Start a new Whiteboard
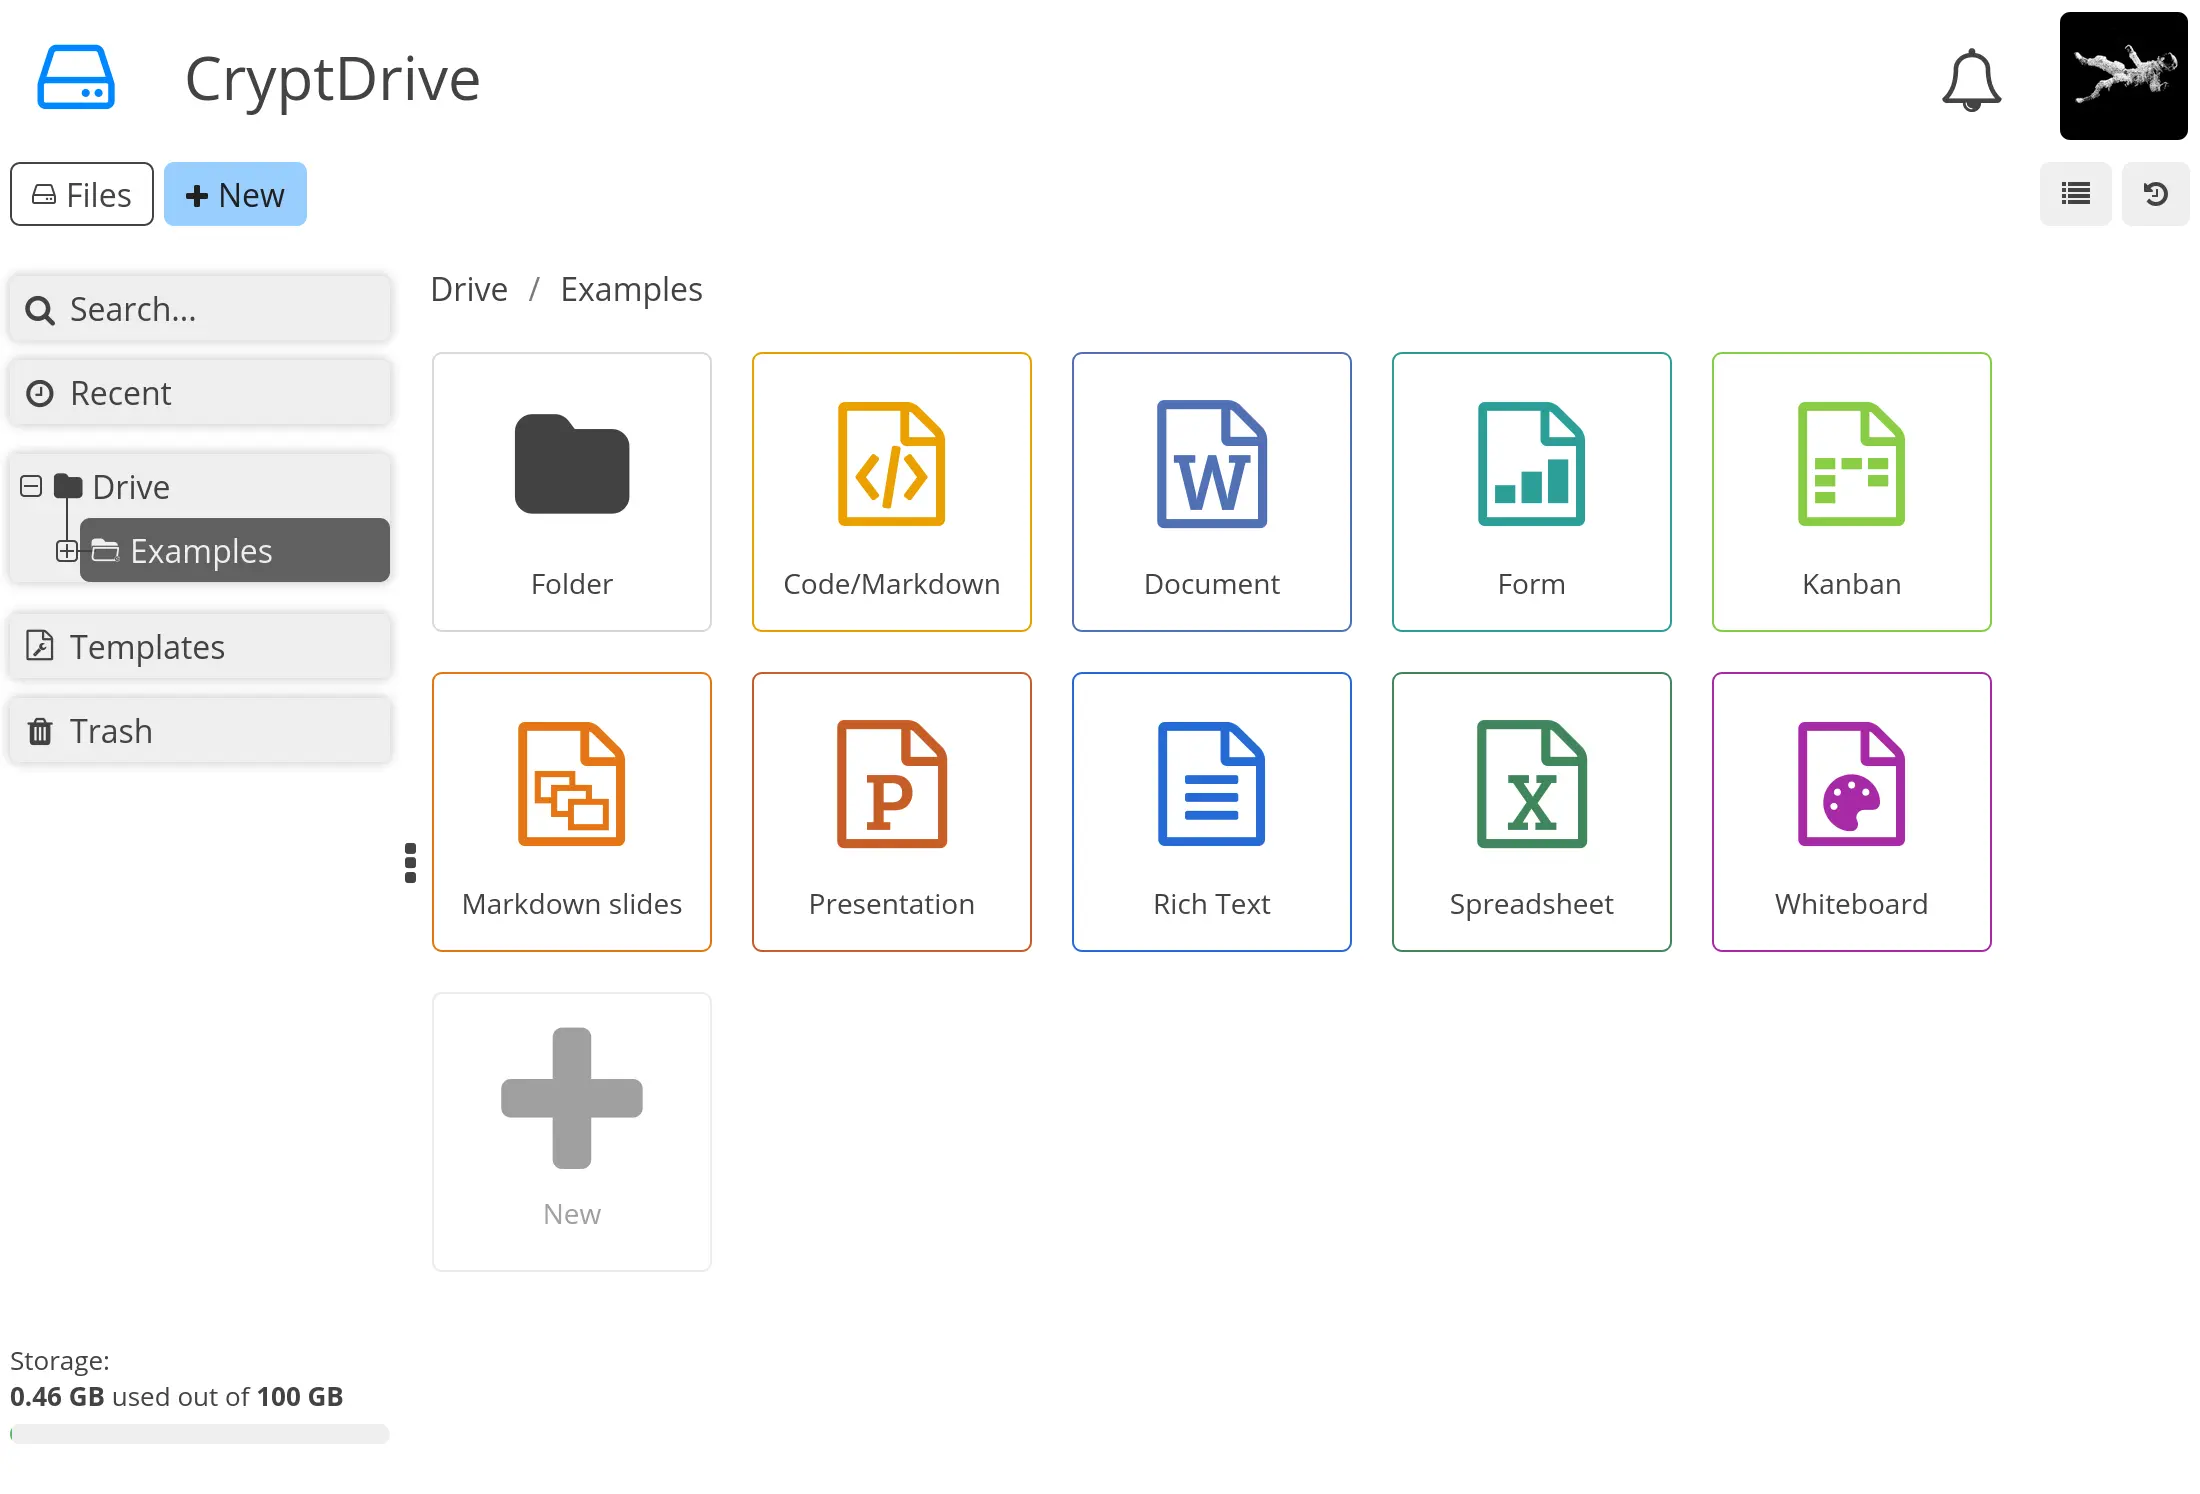 (x=1852, y=812)
